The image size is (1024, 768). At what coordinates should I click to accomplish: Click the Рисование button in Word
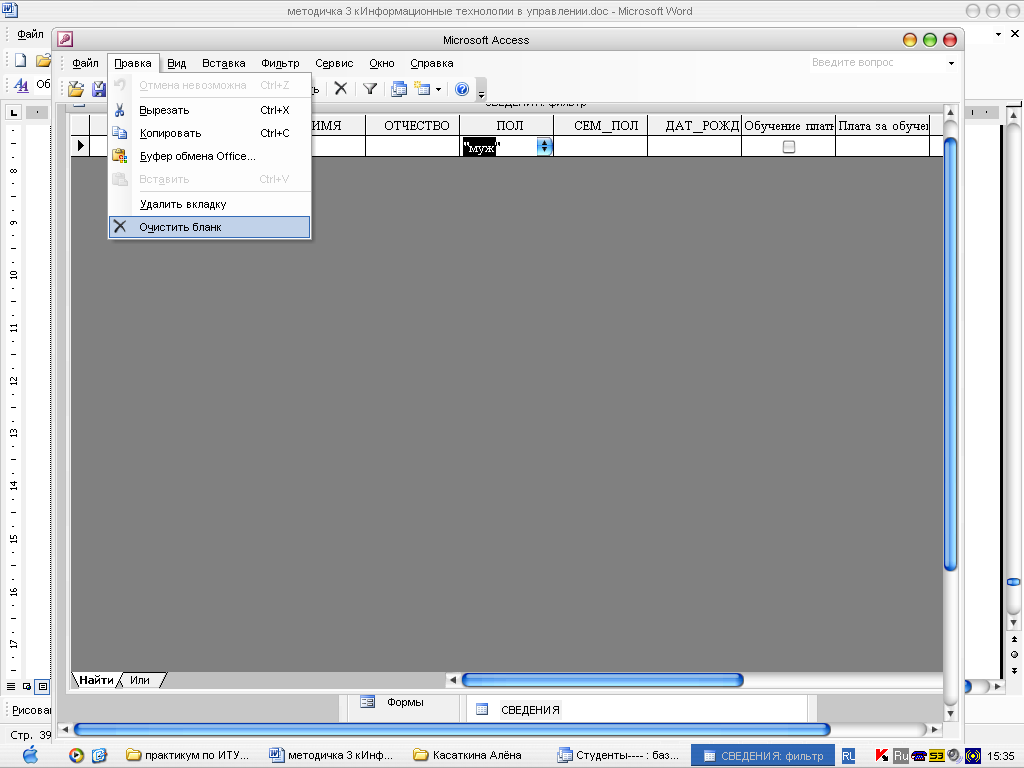(30, 710)
